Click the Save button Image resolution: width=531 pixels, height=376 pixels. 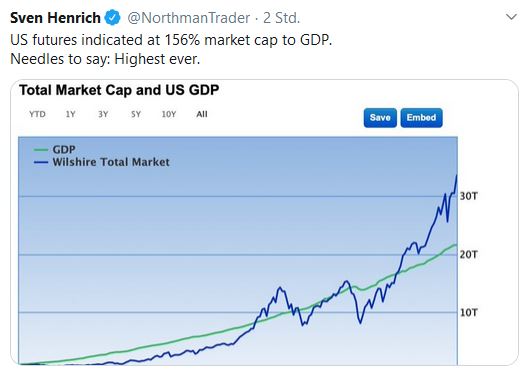click(x=380, y=118)
